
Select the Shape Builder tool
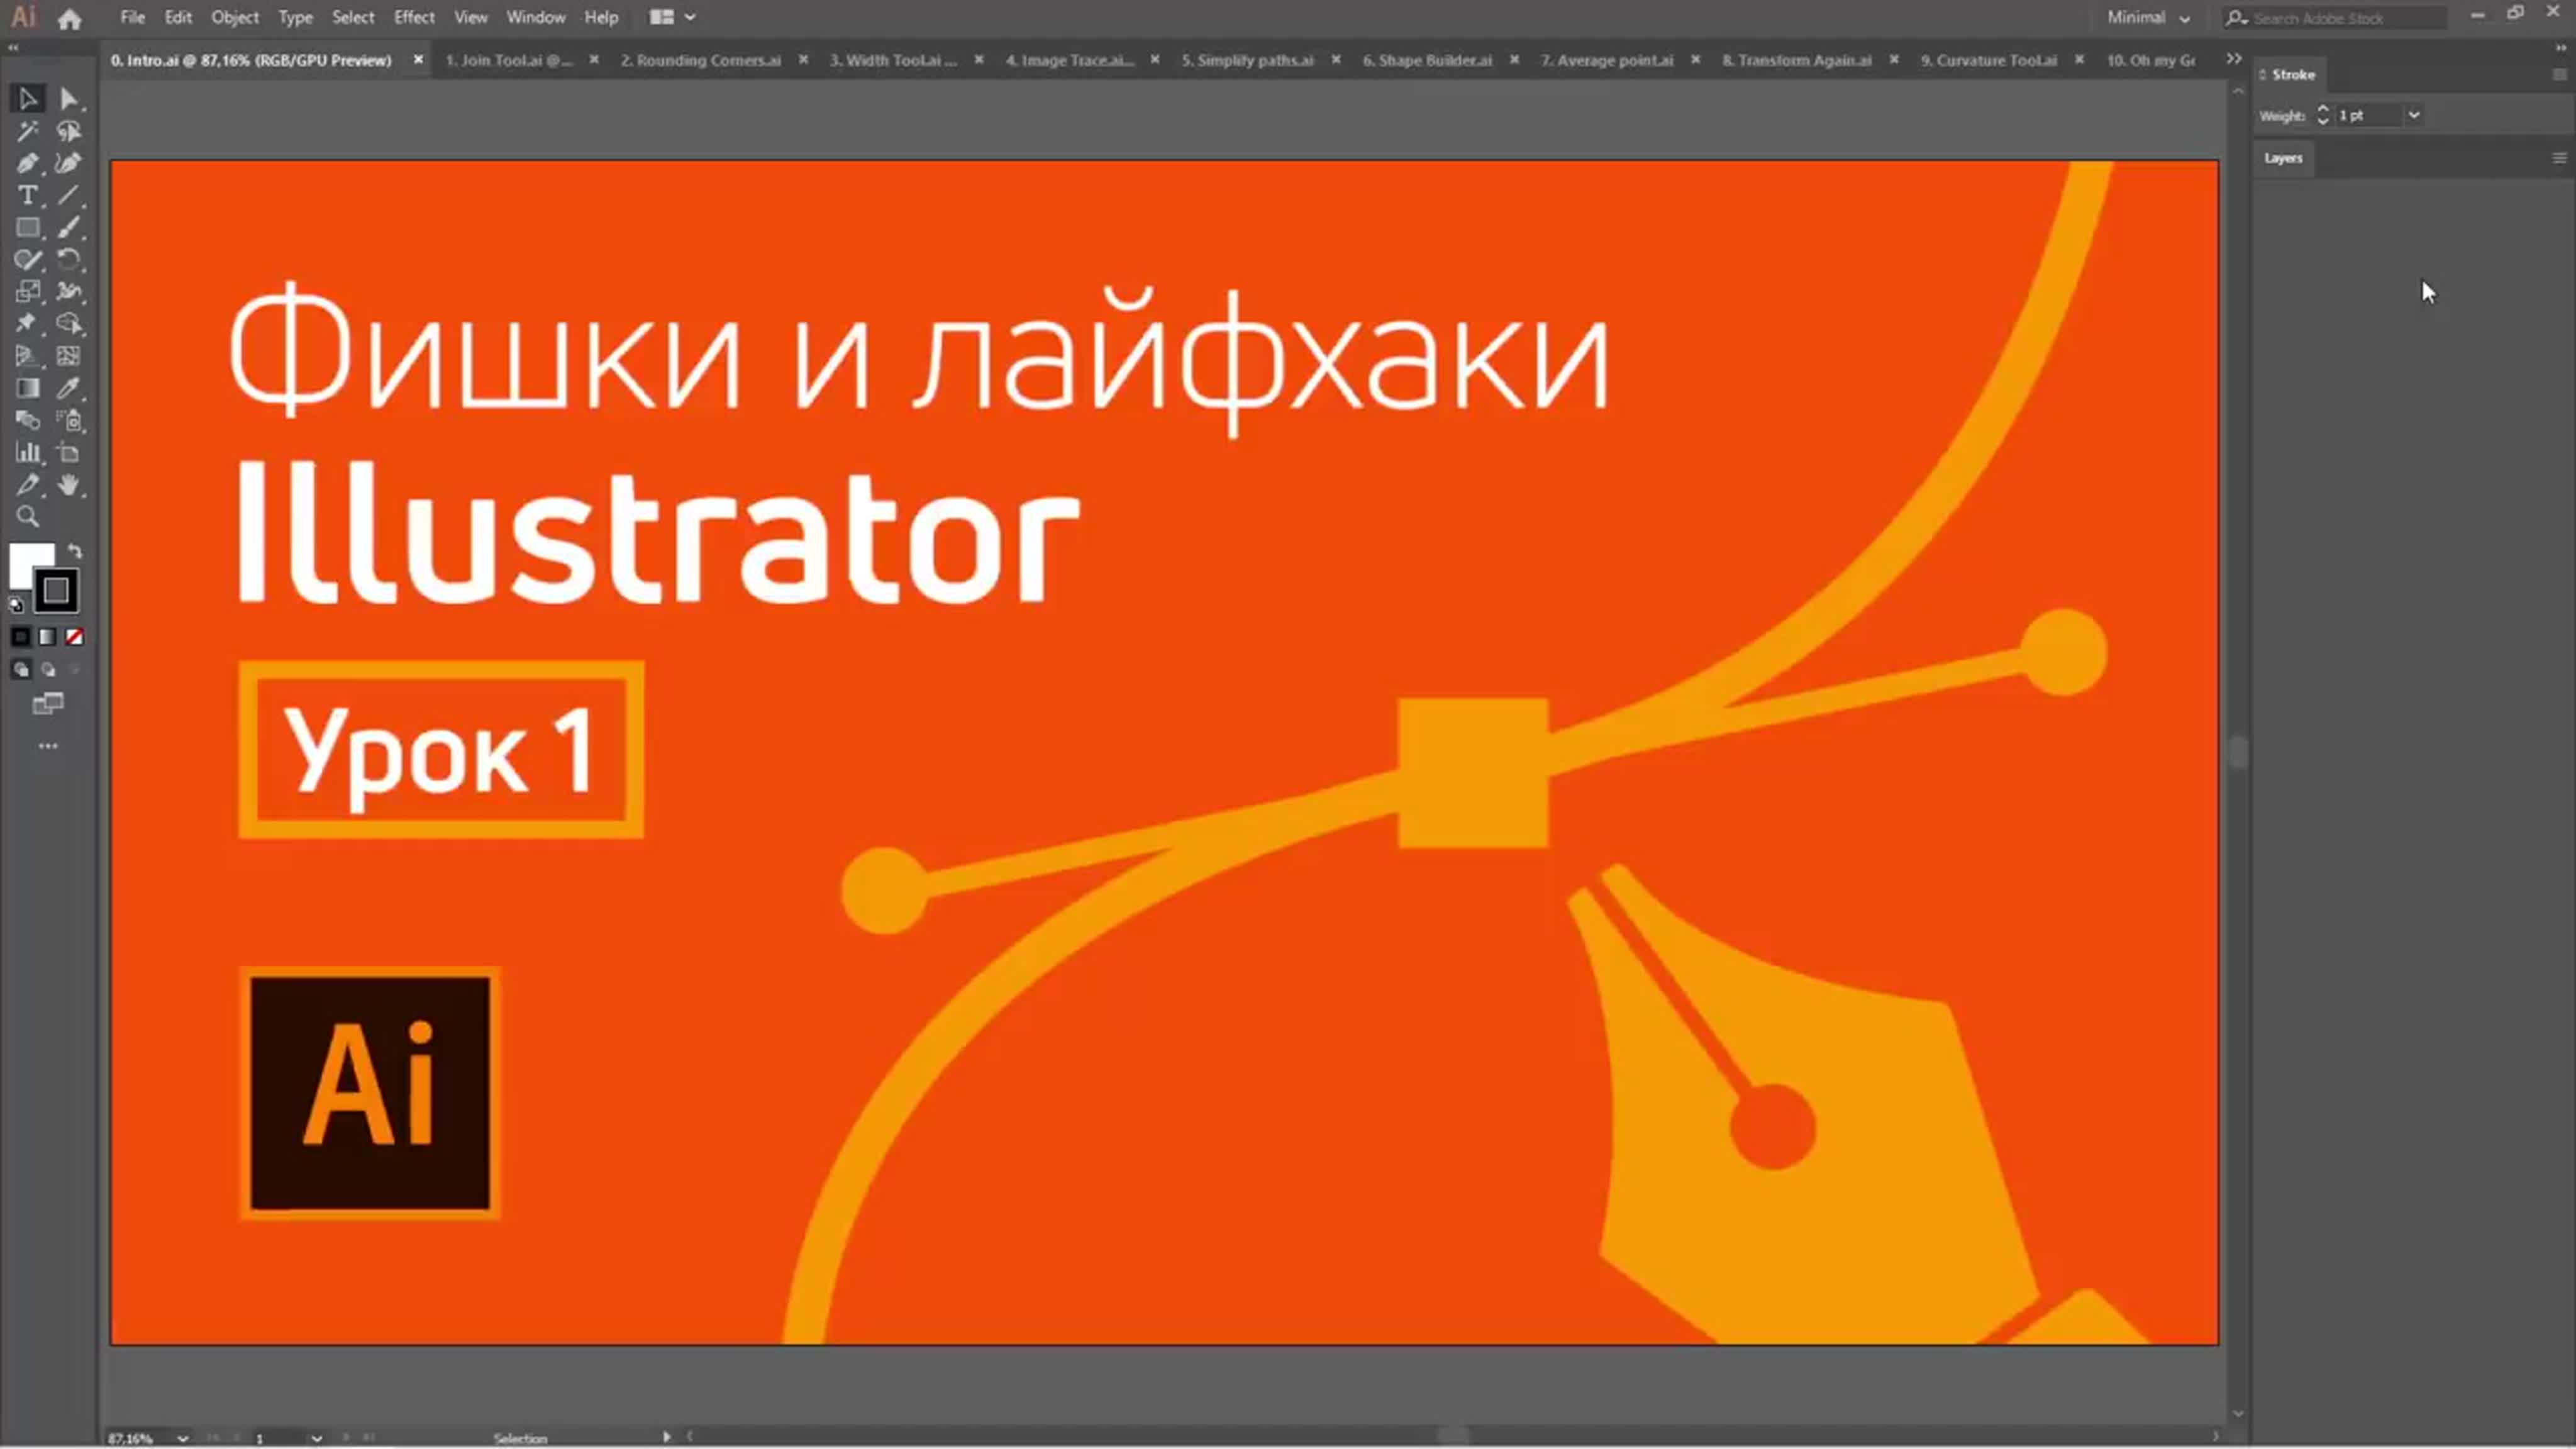[x=68, y=324]
